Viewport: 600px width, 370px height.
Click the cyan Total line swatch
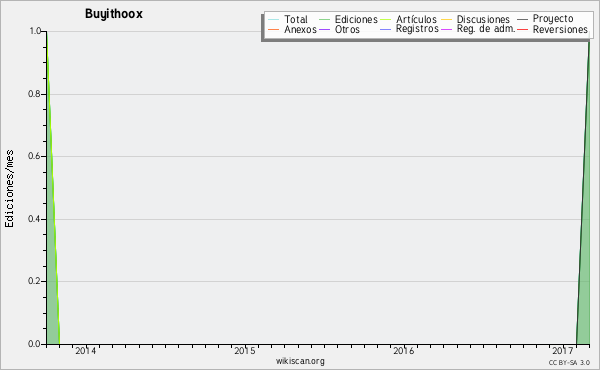[273, 20]
